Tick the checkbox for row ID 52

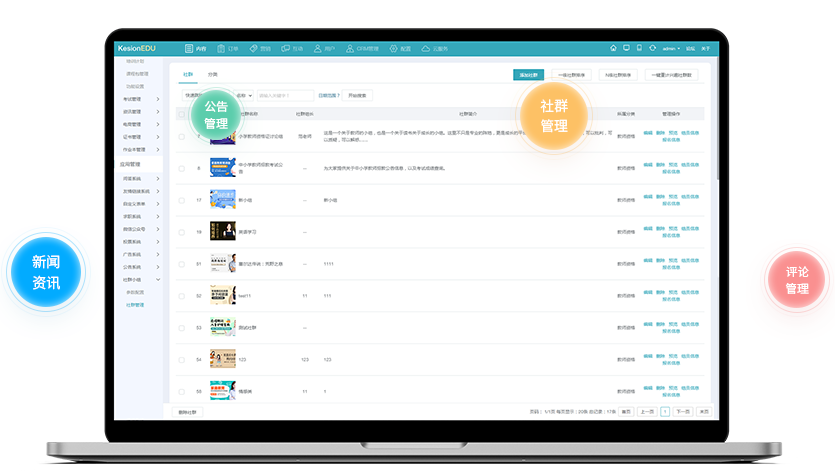tap(181, 296)
